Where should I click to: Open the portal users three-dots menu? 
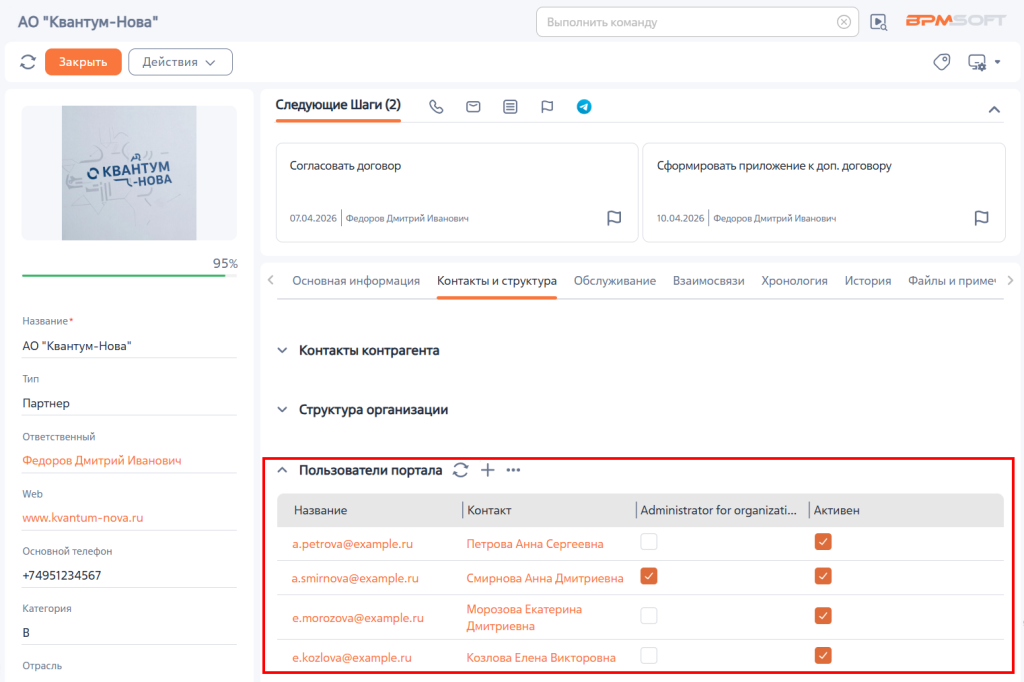click(x=513, y=470)
